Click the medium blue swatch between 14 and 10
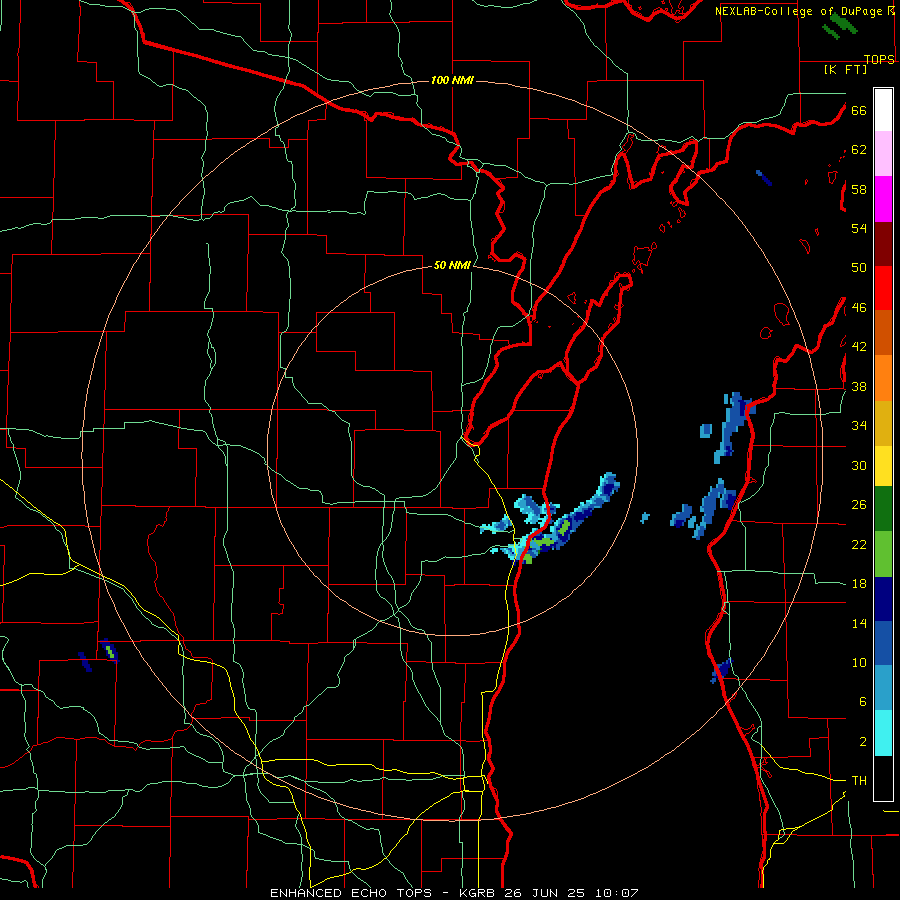900x900 pixels. pyautogui.click(x=883, y=643)
